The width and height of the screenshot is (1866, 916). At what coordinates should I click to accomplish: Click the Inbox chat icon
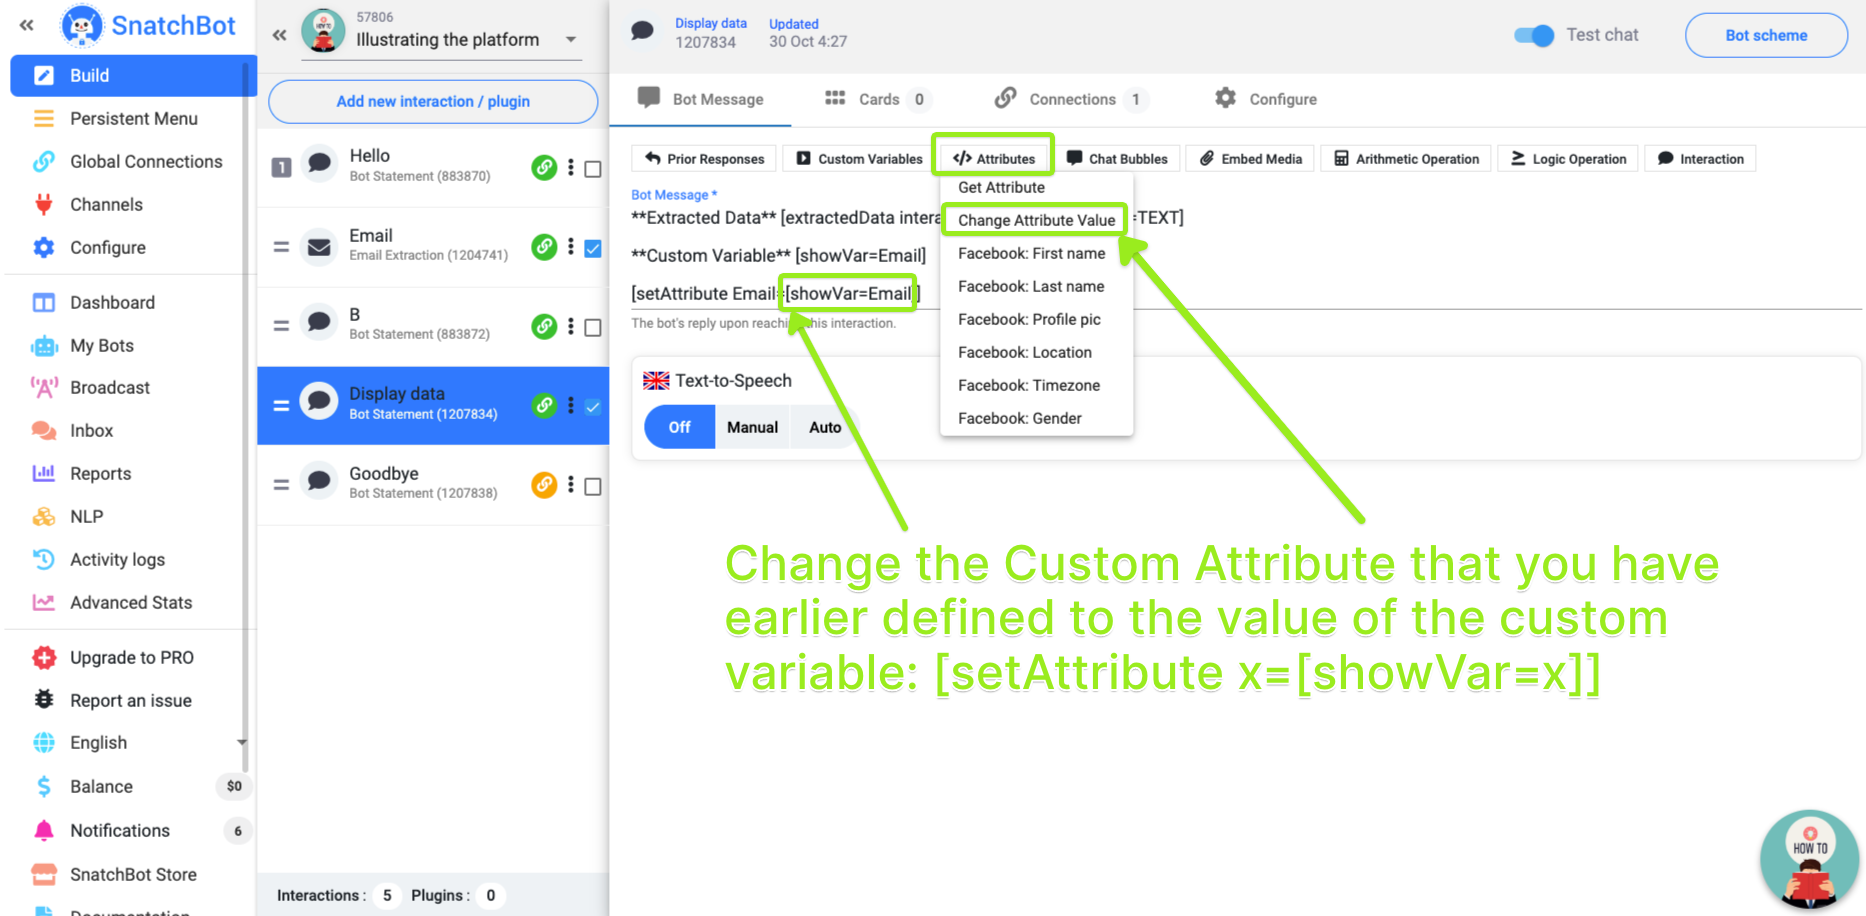43,431
